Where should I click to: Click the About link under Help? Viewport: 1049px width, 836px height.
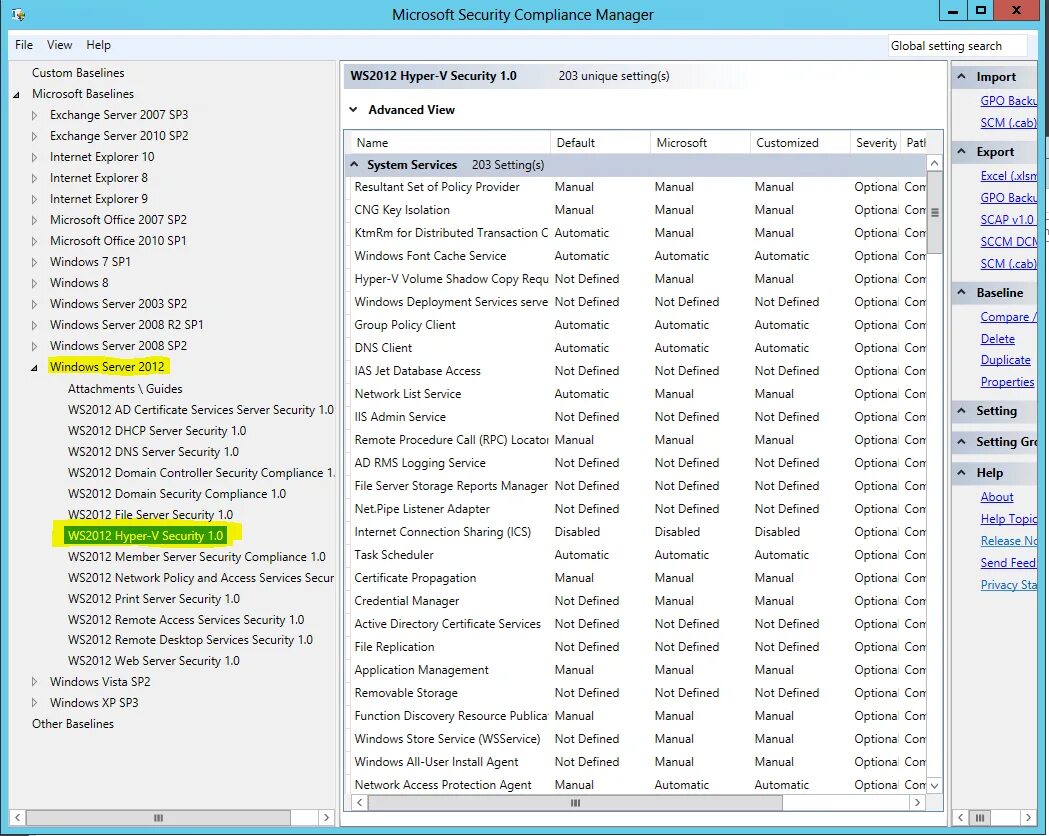(997, 497)
